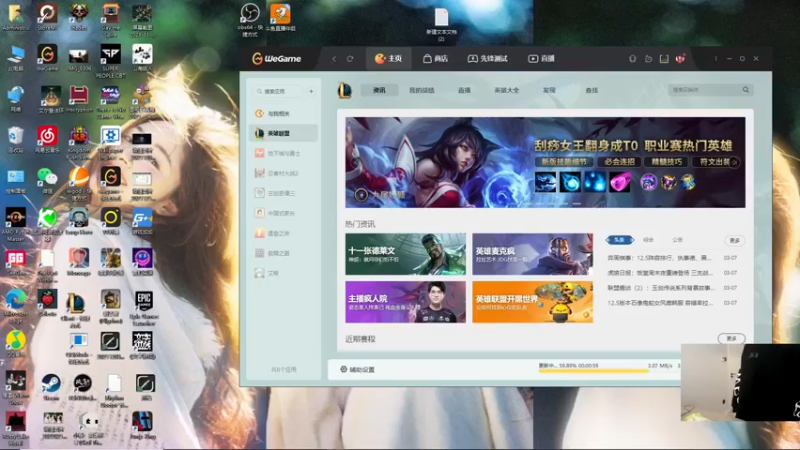Open the OBS shortcut on desktop top
Image resolution: width=800 pixels, height=450 pixels.
pos(250,20)
